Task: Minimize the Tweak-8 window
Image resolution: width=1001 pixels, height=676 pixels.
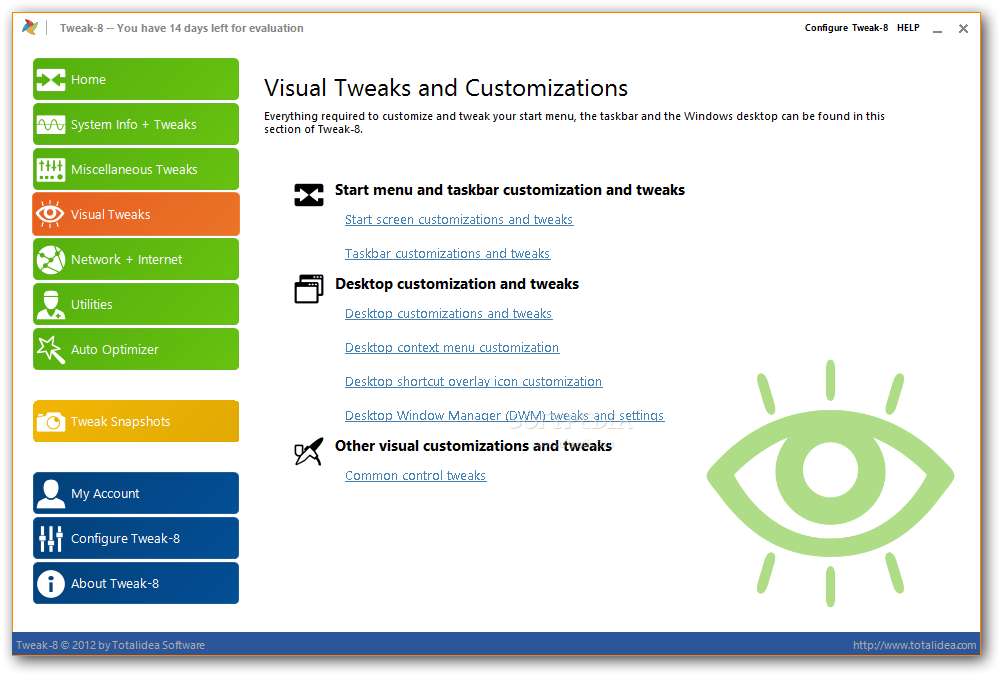Action: [937, 29]
